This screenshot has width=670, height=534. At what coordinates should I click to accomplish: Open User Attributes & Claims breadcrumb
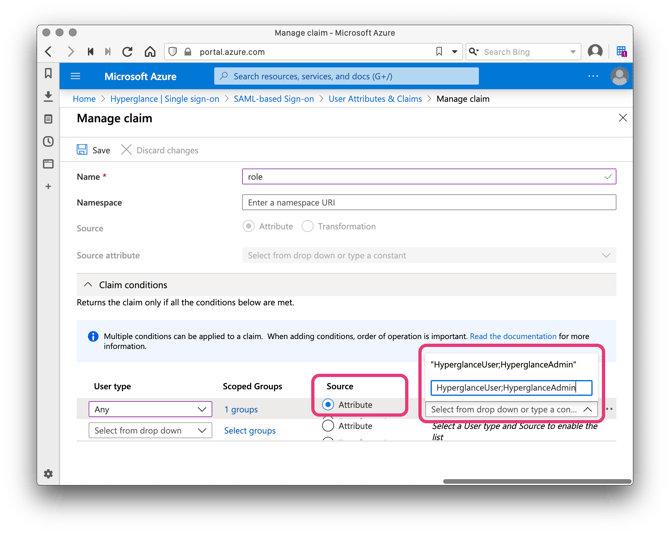point(375,99)
